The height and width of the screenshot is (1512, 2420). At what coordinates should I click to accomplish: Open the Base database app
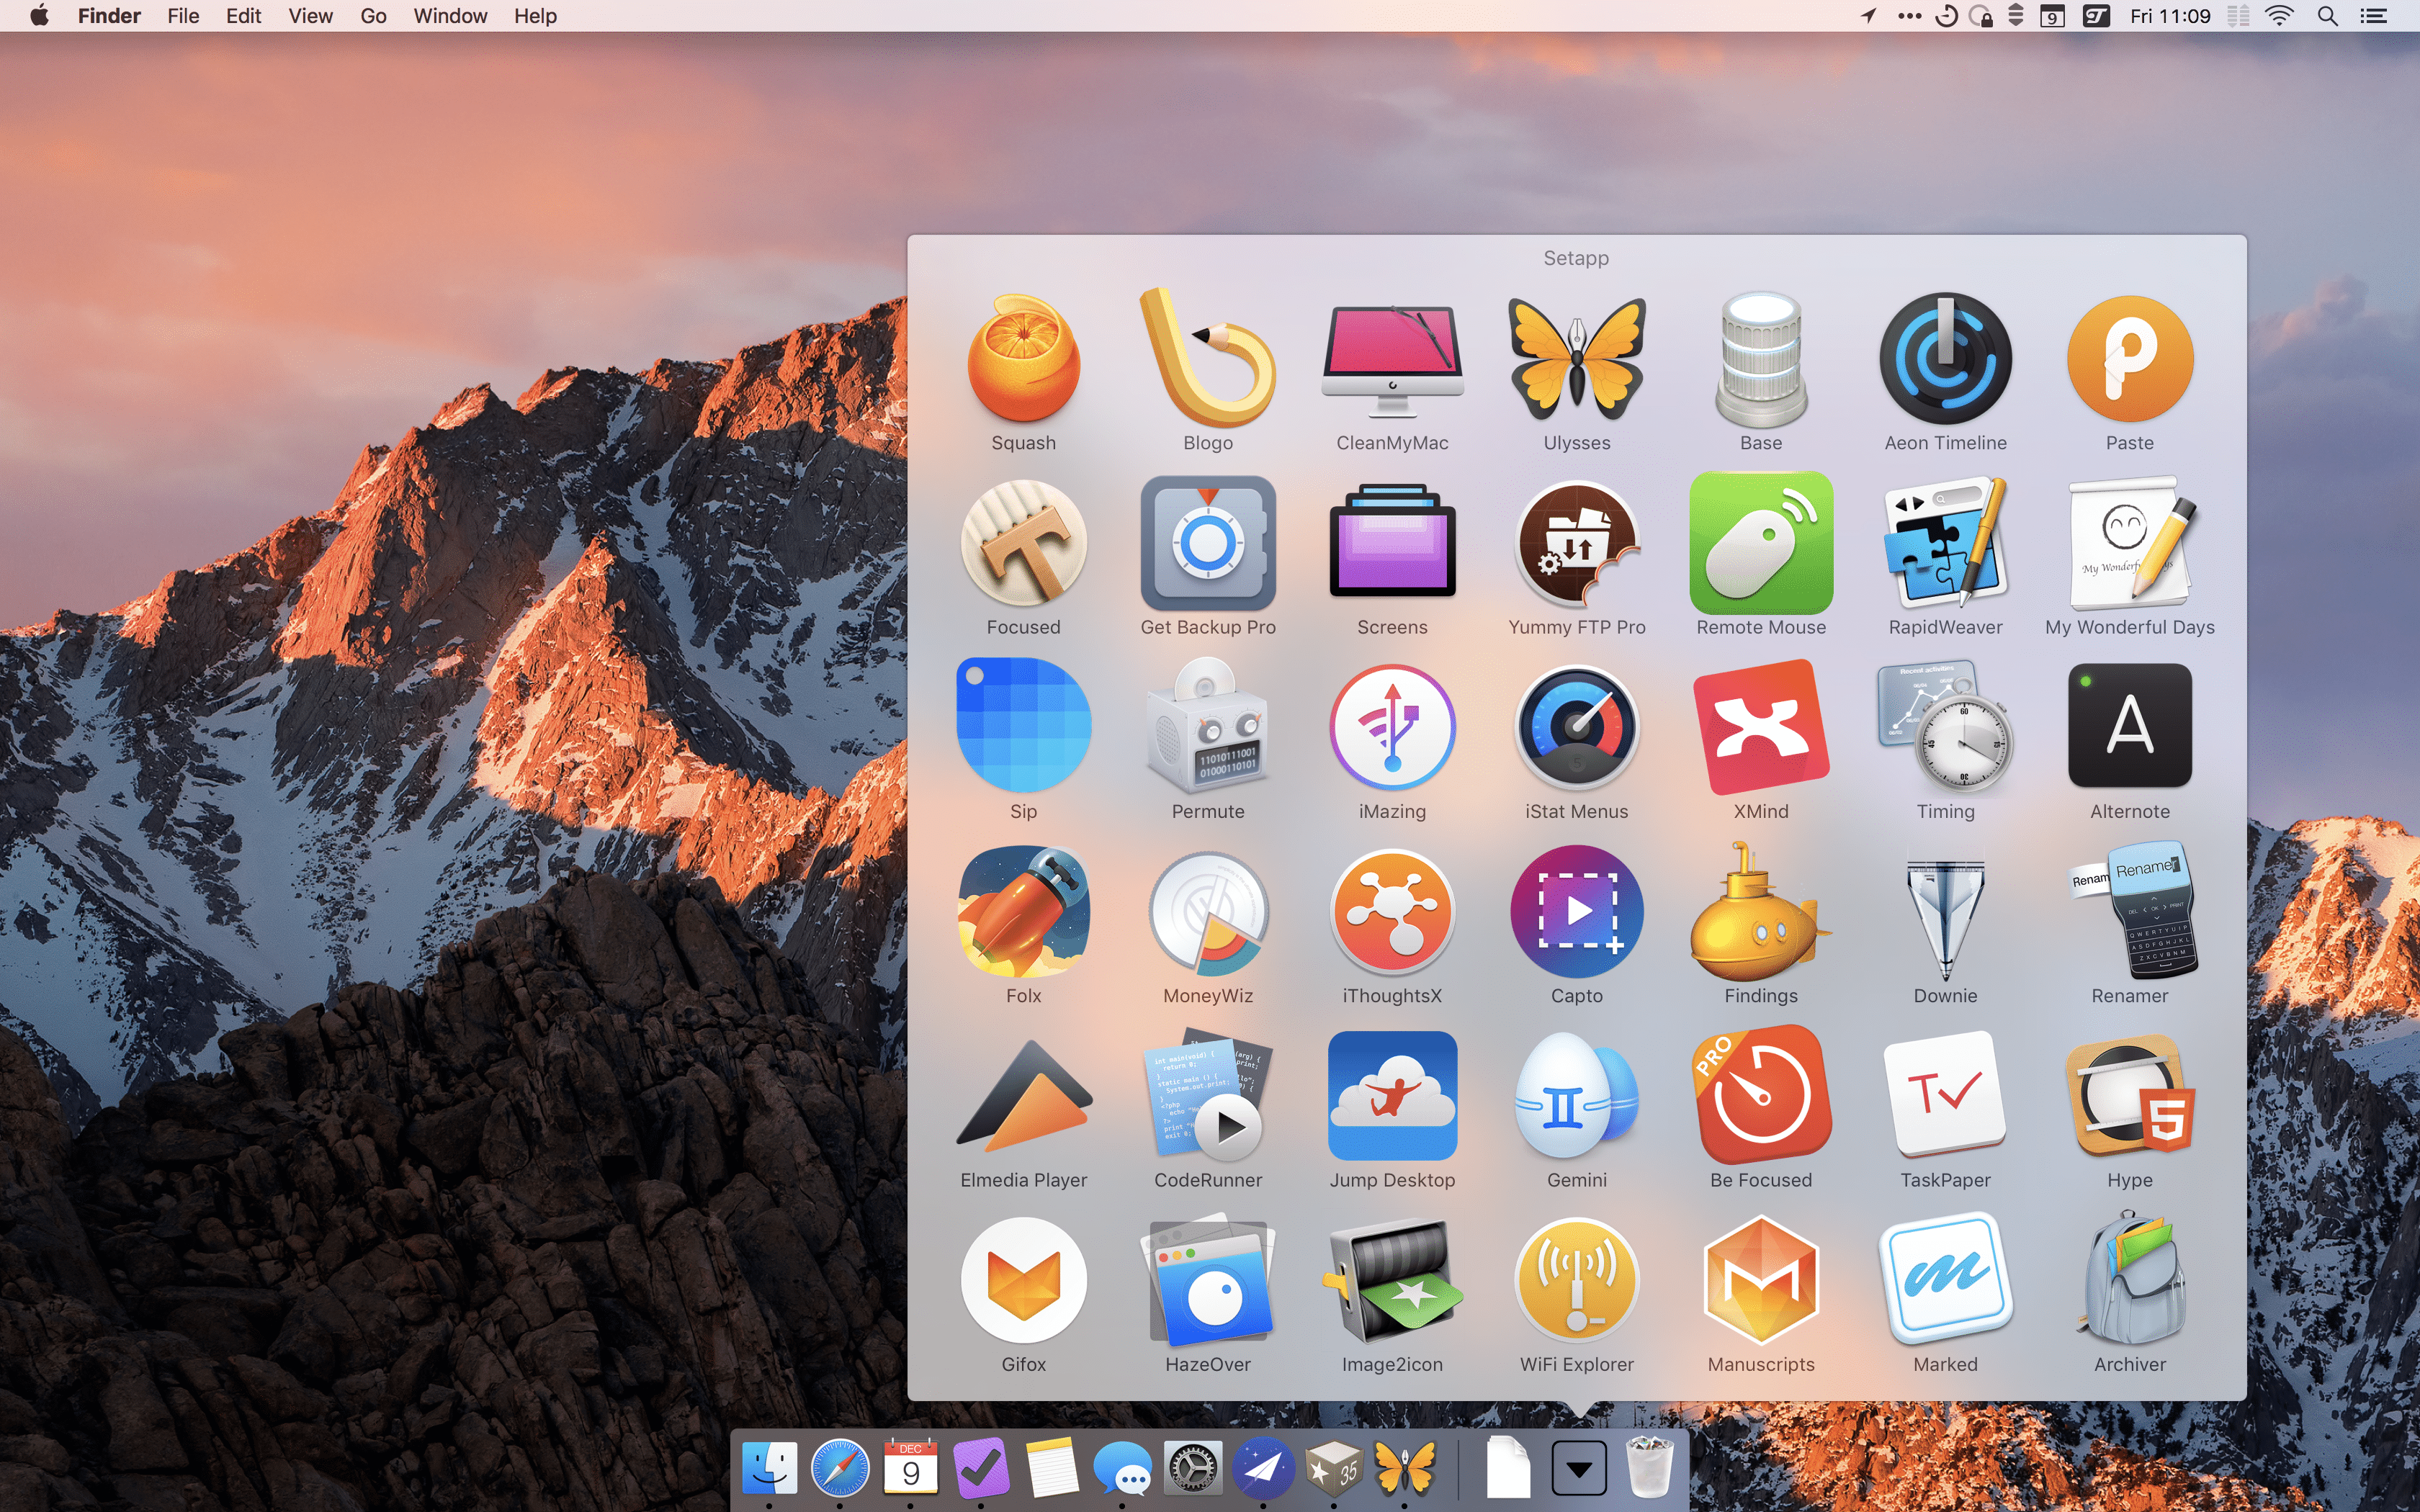point(1761,358)
